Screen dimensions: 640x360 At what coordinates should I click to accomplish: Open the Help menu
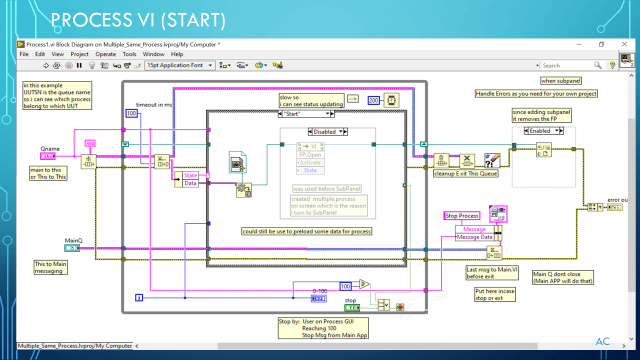(177, 54)
